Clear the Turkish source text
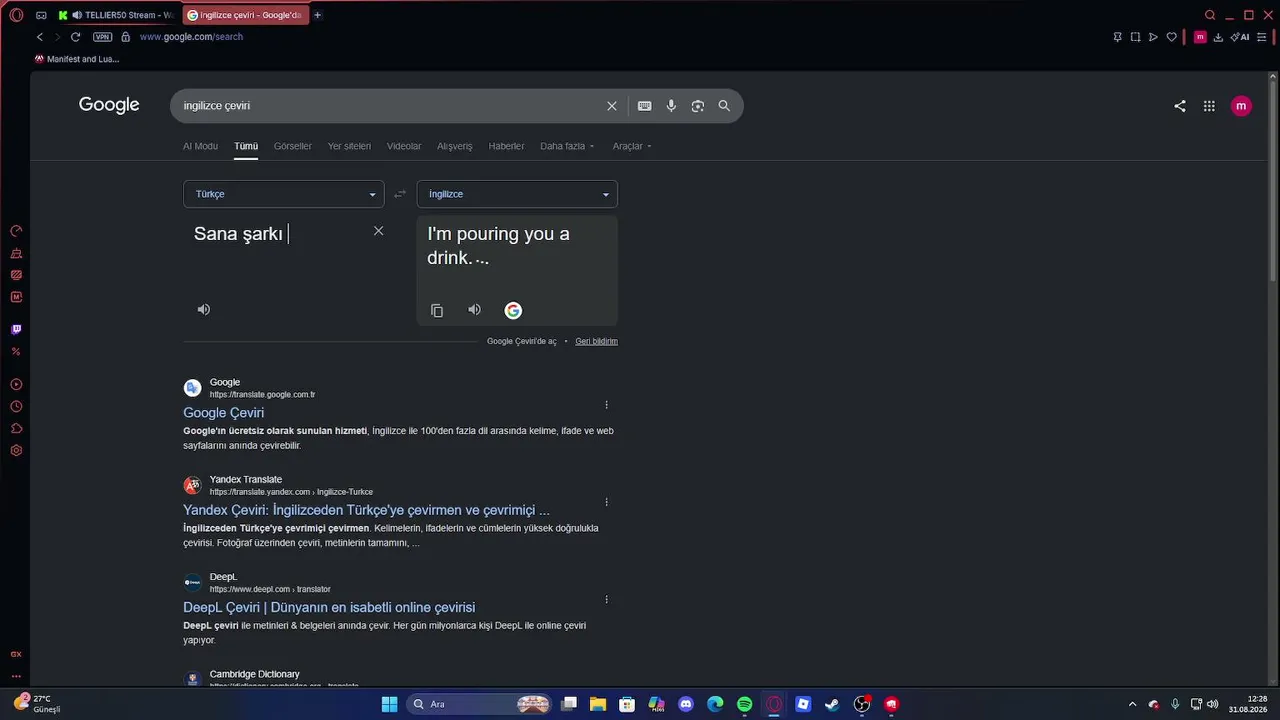1280x720 pixels. tap(378, 231)
